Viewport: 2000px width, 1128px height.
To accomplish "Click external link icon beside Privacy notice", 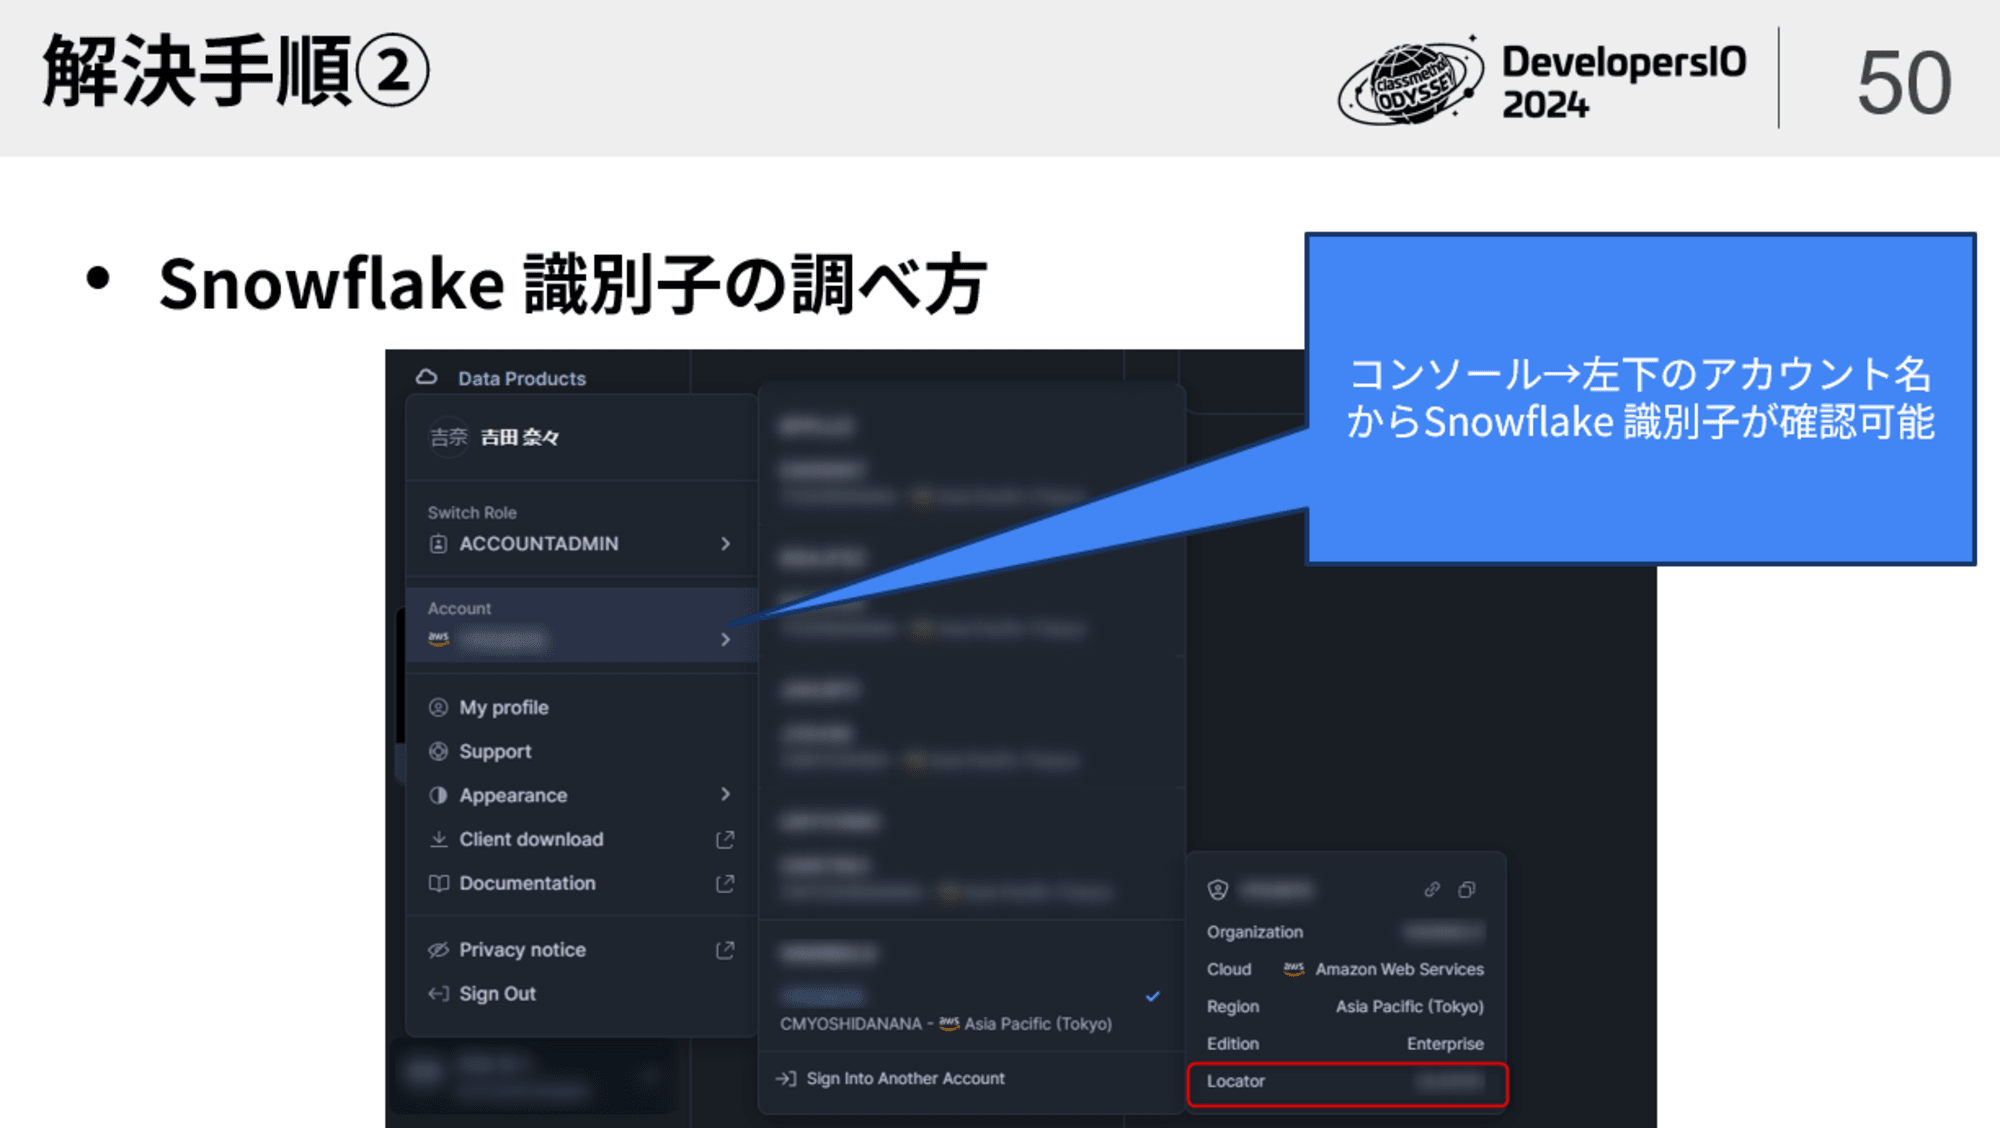I will 726,950.
